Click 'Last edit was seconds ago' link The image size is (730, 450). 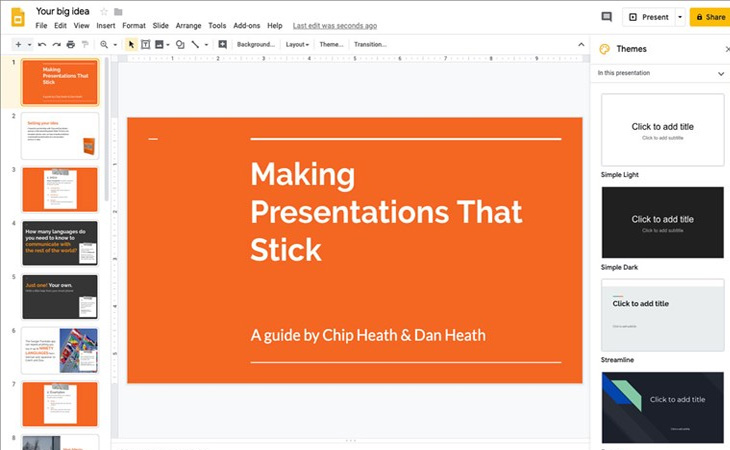pos(335,26)
